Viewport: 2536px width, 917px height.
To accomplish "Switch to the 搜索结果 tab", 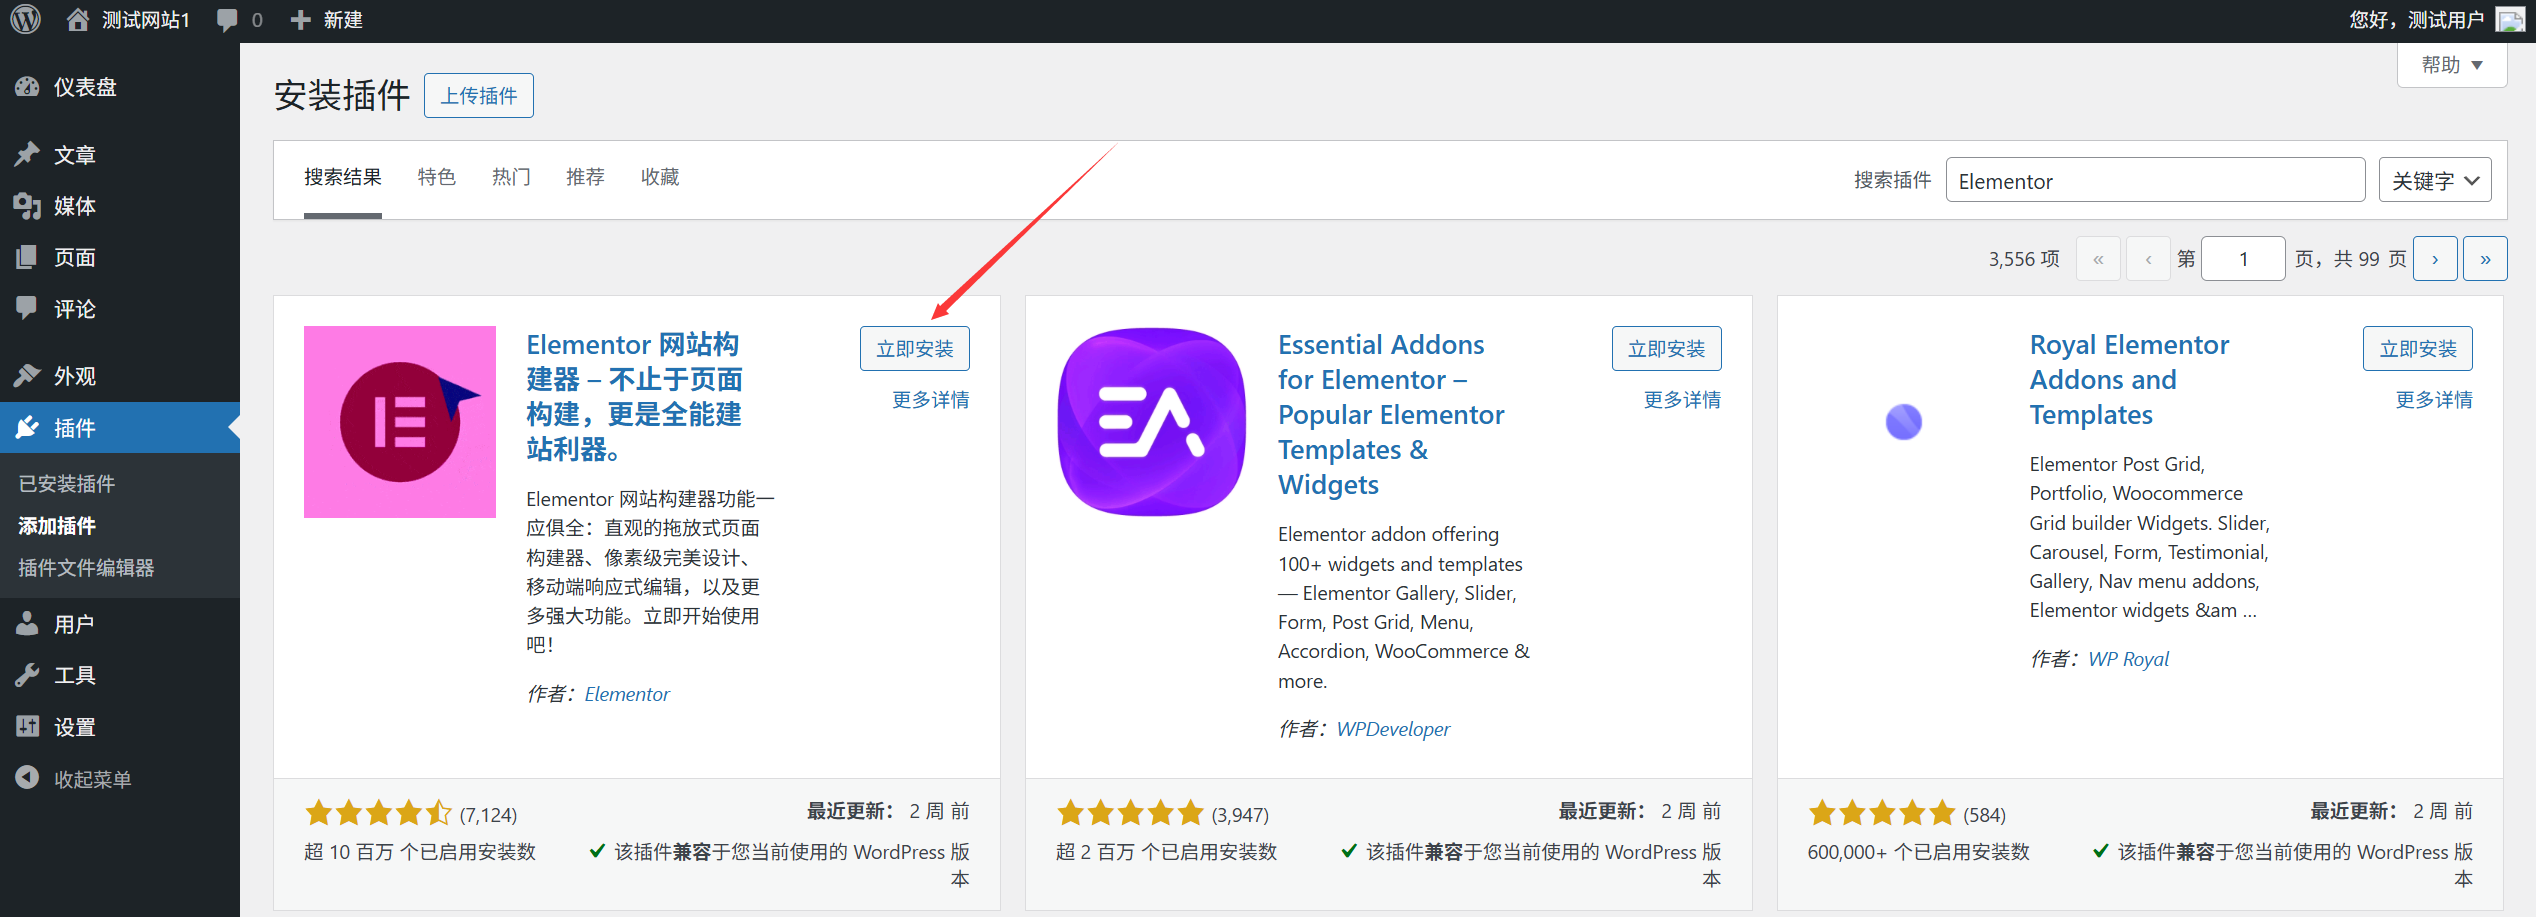I will click(x=343, y=177).
